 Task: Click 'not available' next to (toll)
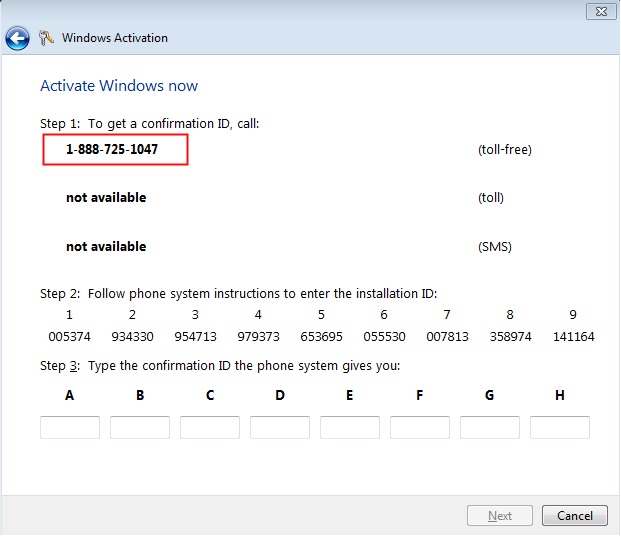pyautogui.click(x=106, y=197)
